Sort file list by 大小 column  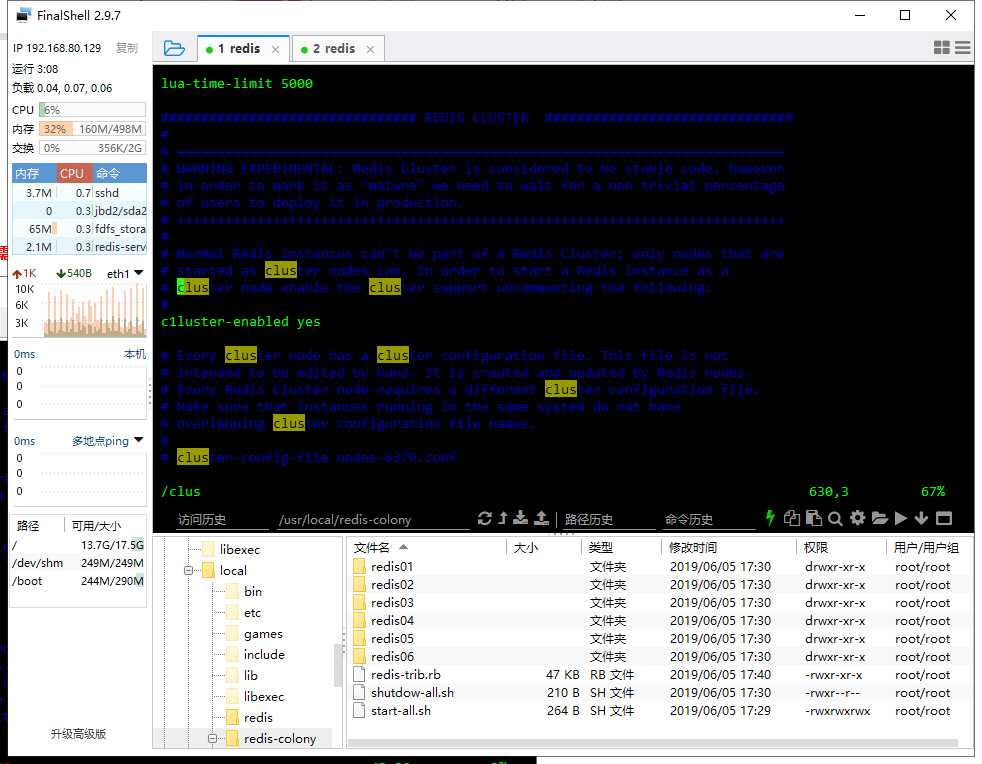point(543,547)
